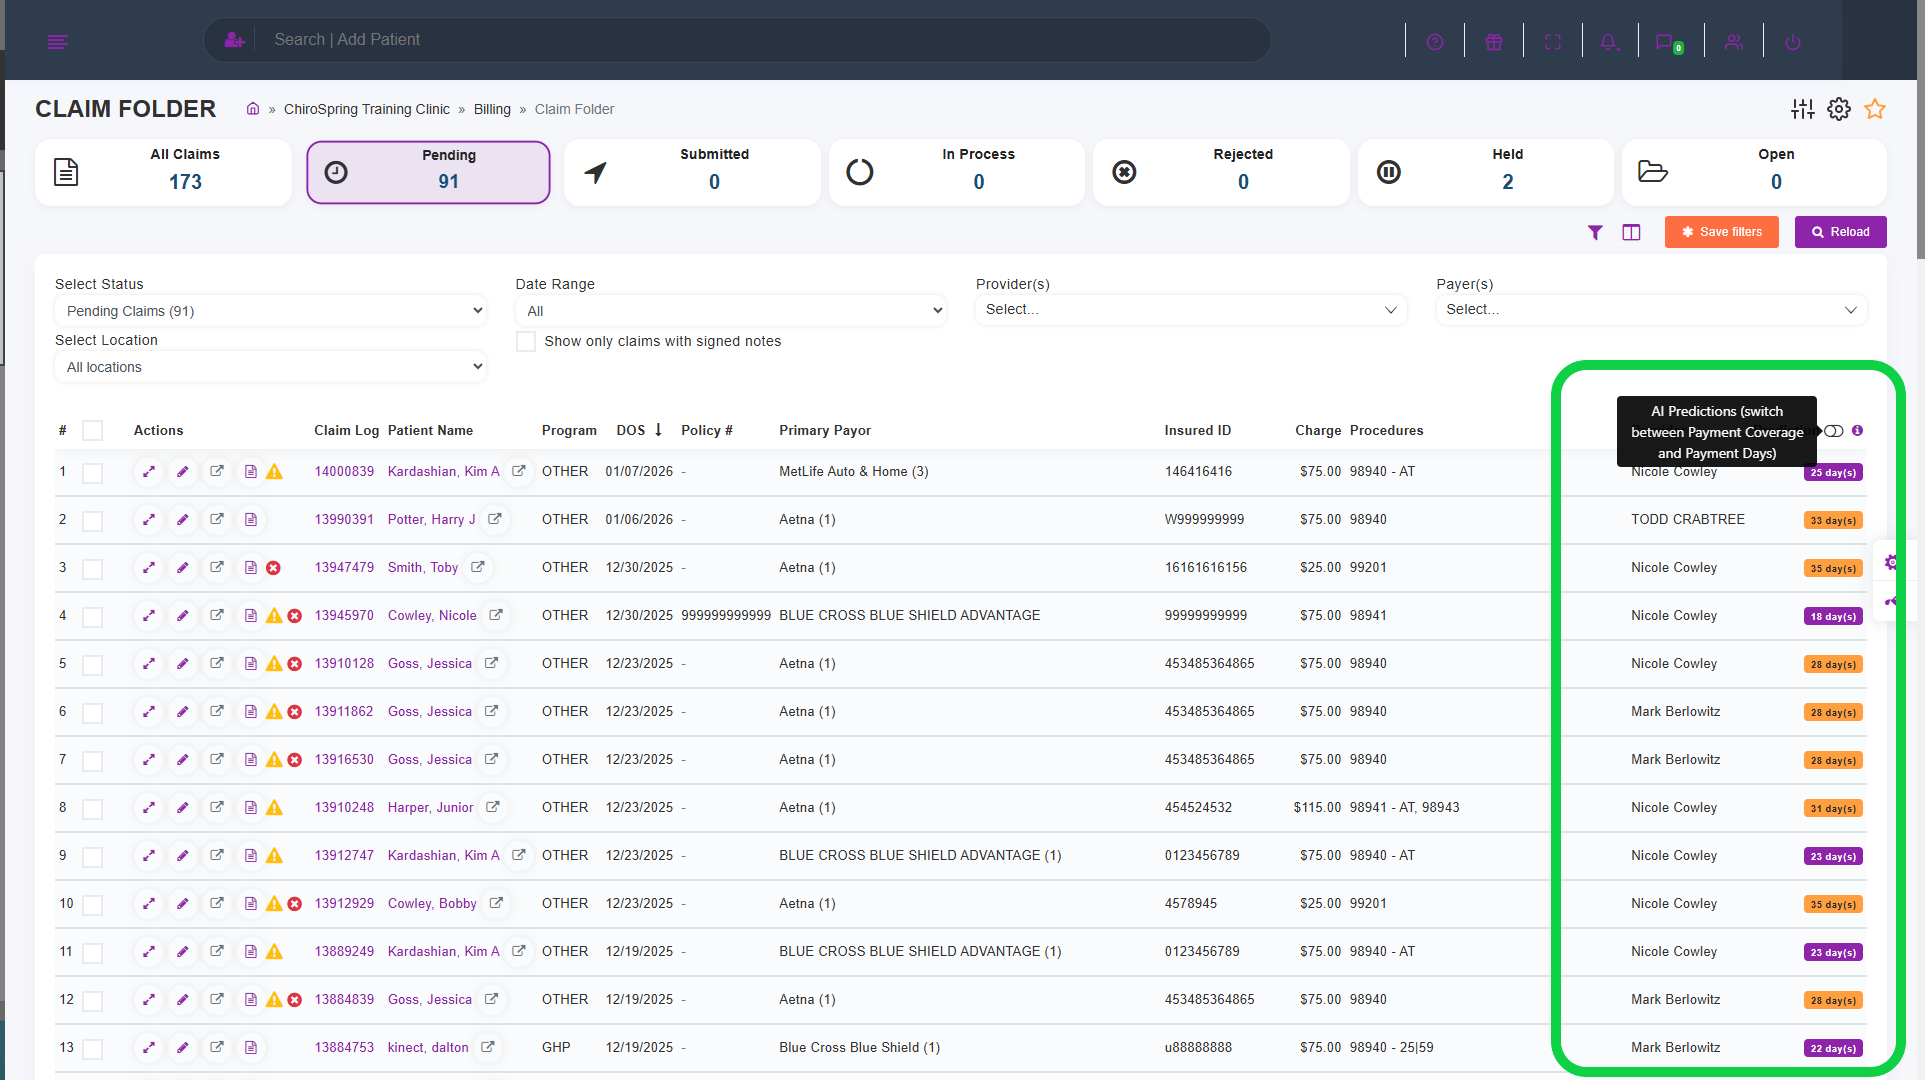Open the filter funnel icon
The width and height of the screenshot is (1925, 1080).
click(1595, 232)
